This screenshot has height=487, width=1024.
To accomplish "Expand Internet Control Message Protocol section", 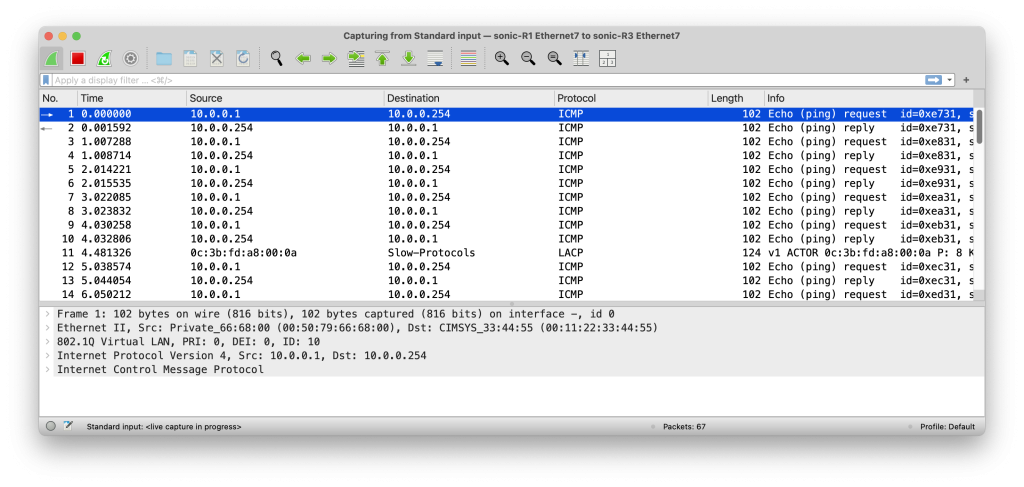I will tap(47, 369).
